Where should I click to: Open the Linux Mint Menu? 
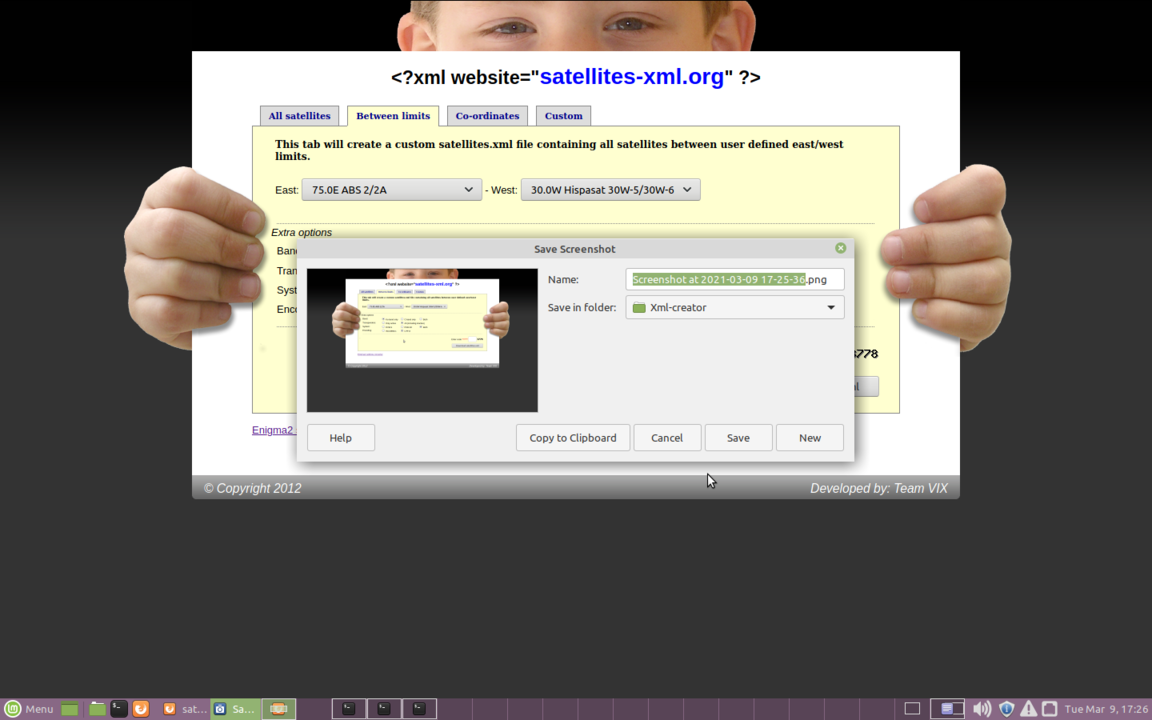30,709
